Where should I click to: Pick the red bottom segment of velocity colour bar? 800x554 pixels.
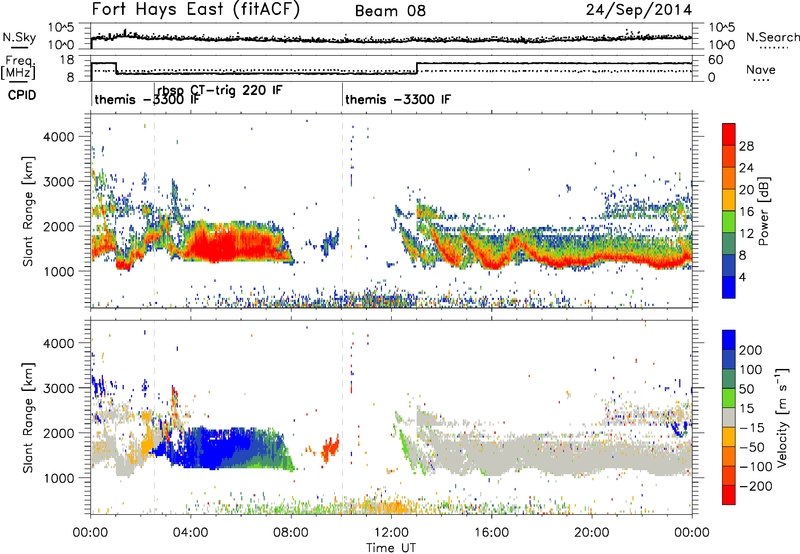point(729,495)
